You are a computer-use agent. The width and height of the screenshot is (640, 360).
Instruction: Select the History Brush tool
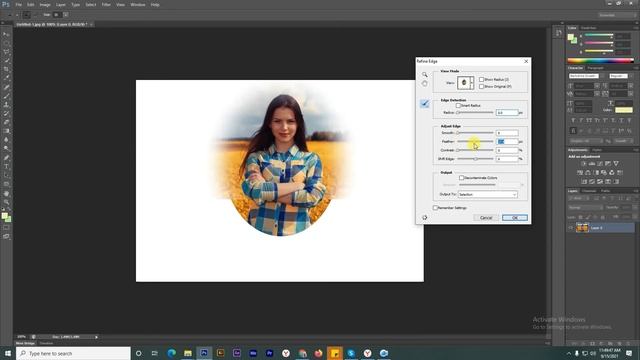7,114
